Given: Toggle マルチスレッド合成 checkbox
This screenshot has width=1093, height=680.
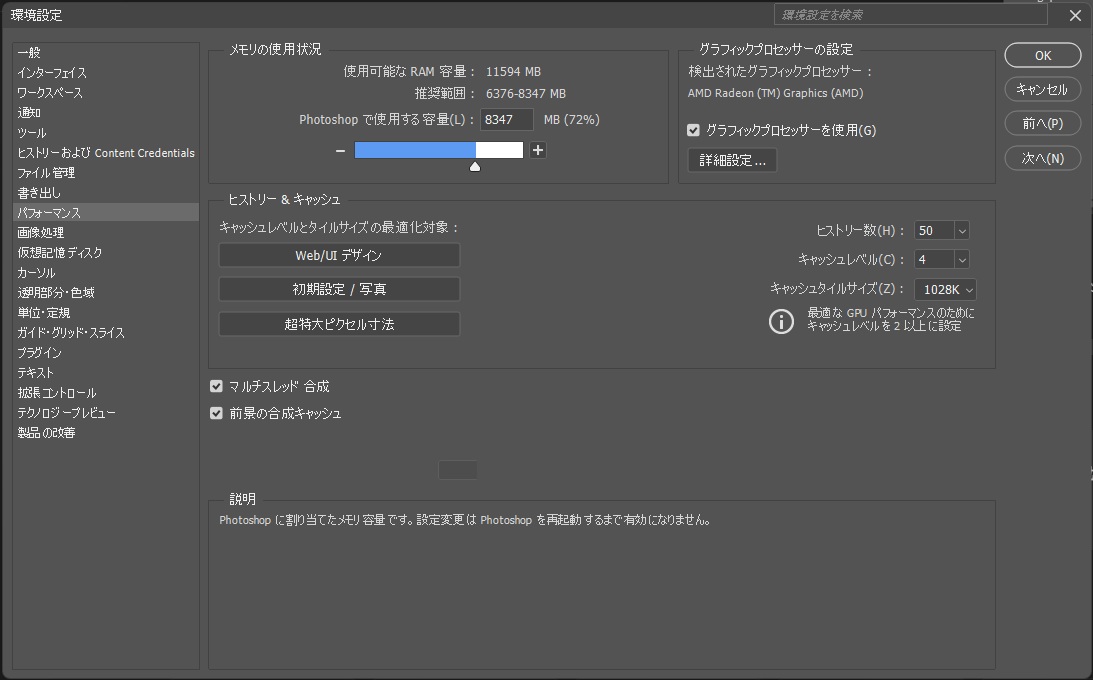Looking at the screenshot, I should tap(216, 386).
